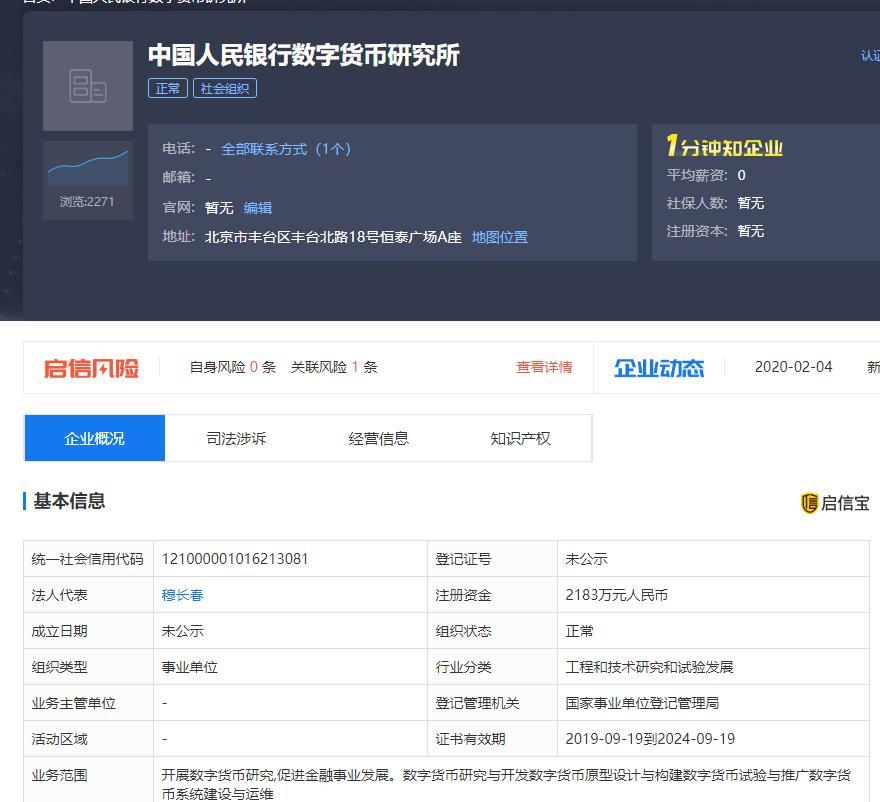Open 全部联系方式 (1个) link
The image size is (880, 802).
click(x=286, y=149)
